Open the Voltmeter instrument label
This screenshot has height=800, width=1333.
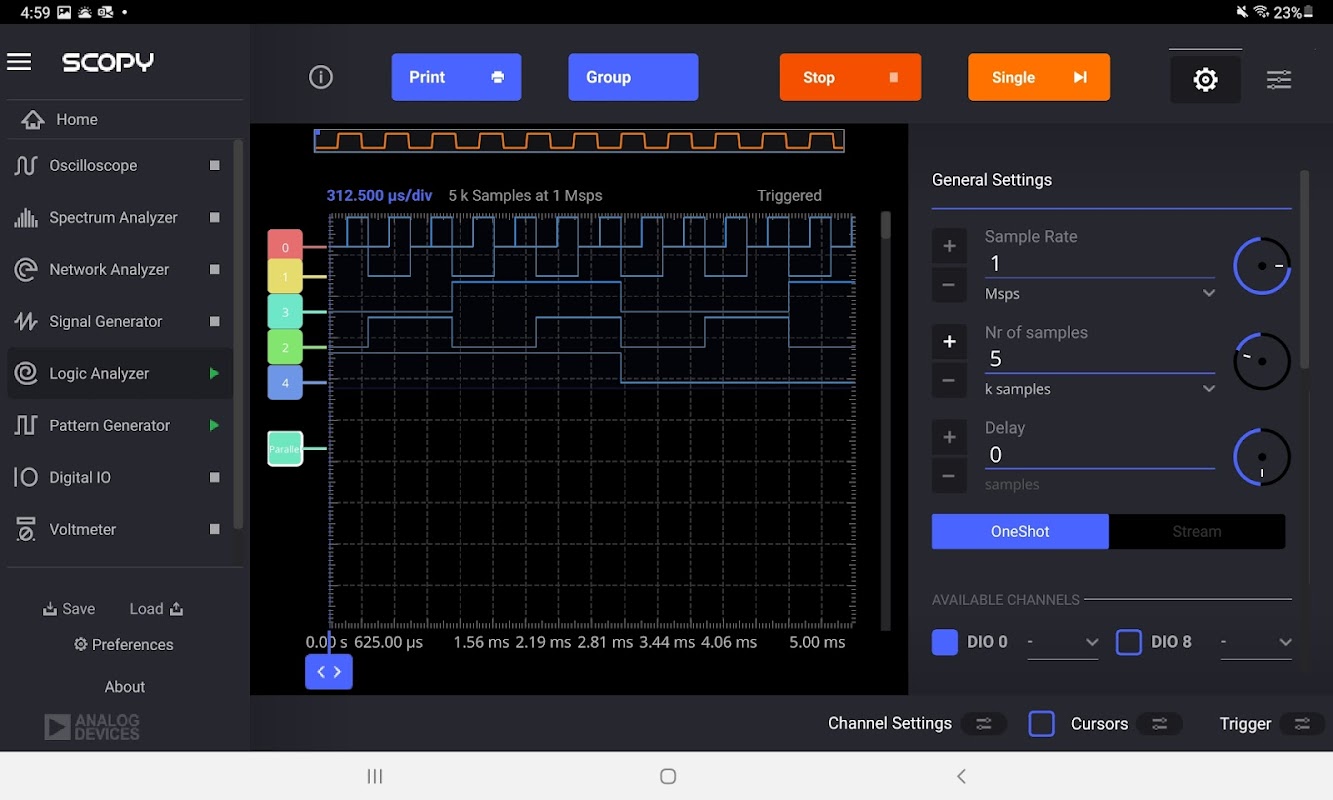(83, 529)
